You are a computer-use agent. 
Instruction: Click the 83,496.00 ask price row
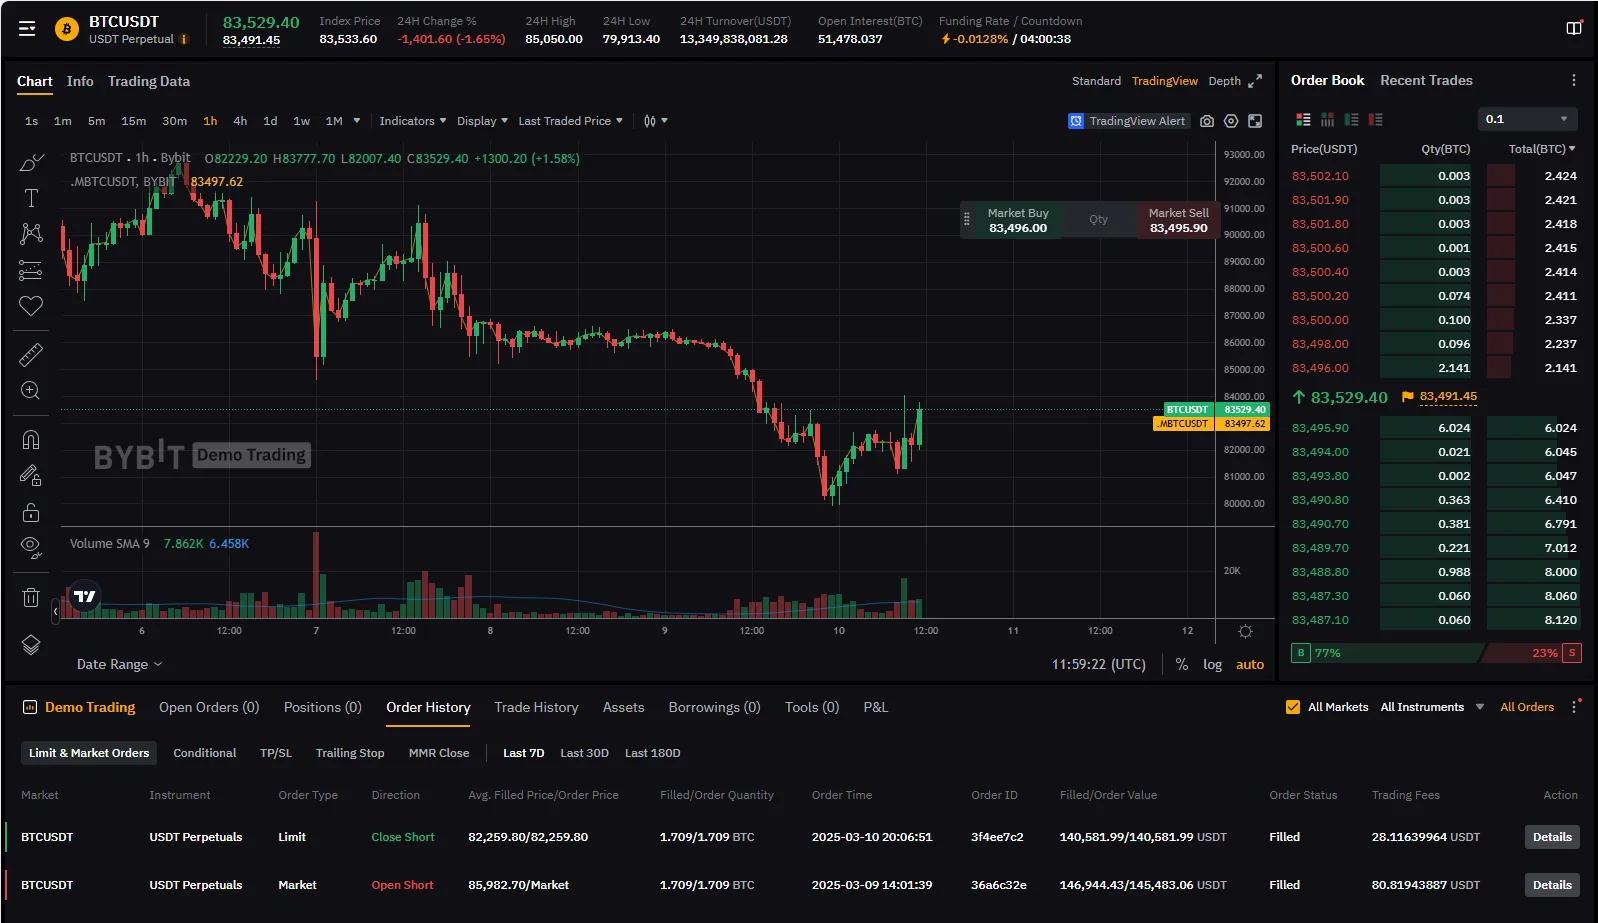coord(1434,368)
